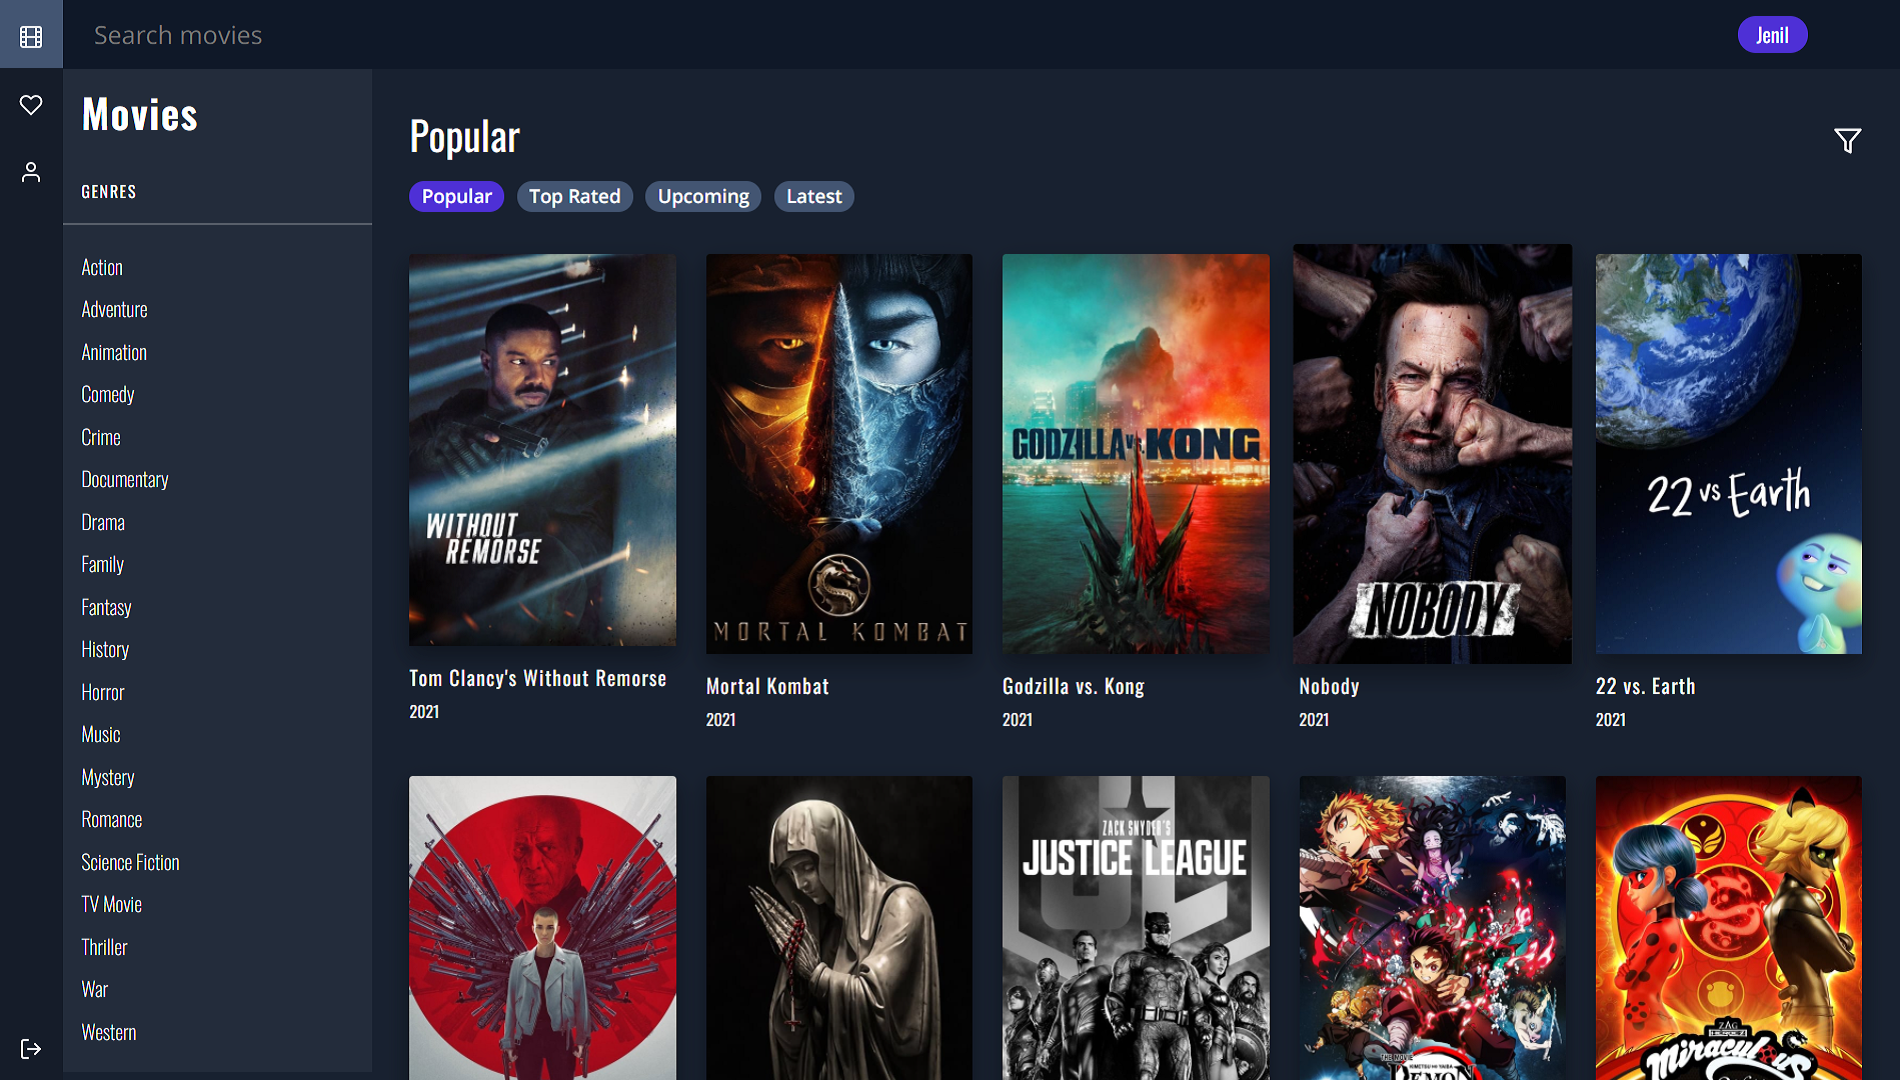Select the Mystery genre
1900x1080 pixels.
(108, 777)
